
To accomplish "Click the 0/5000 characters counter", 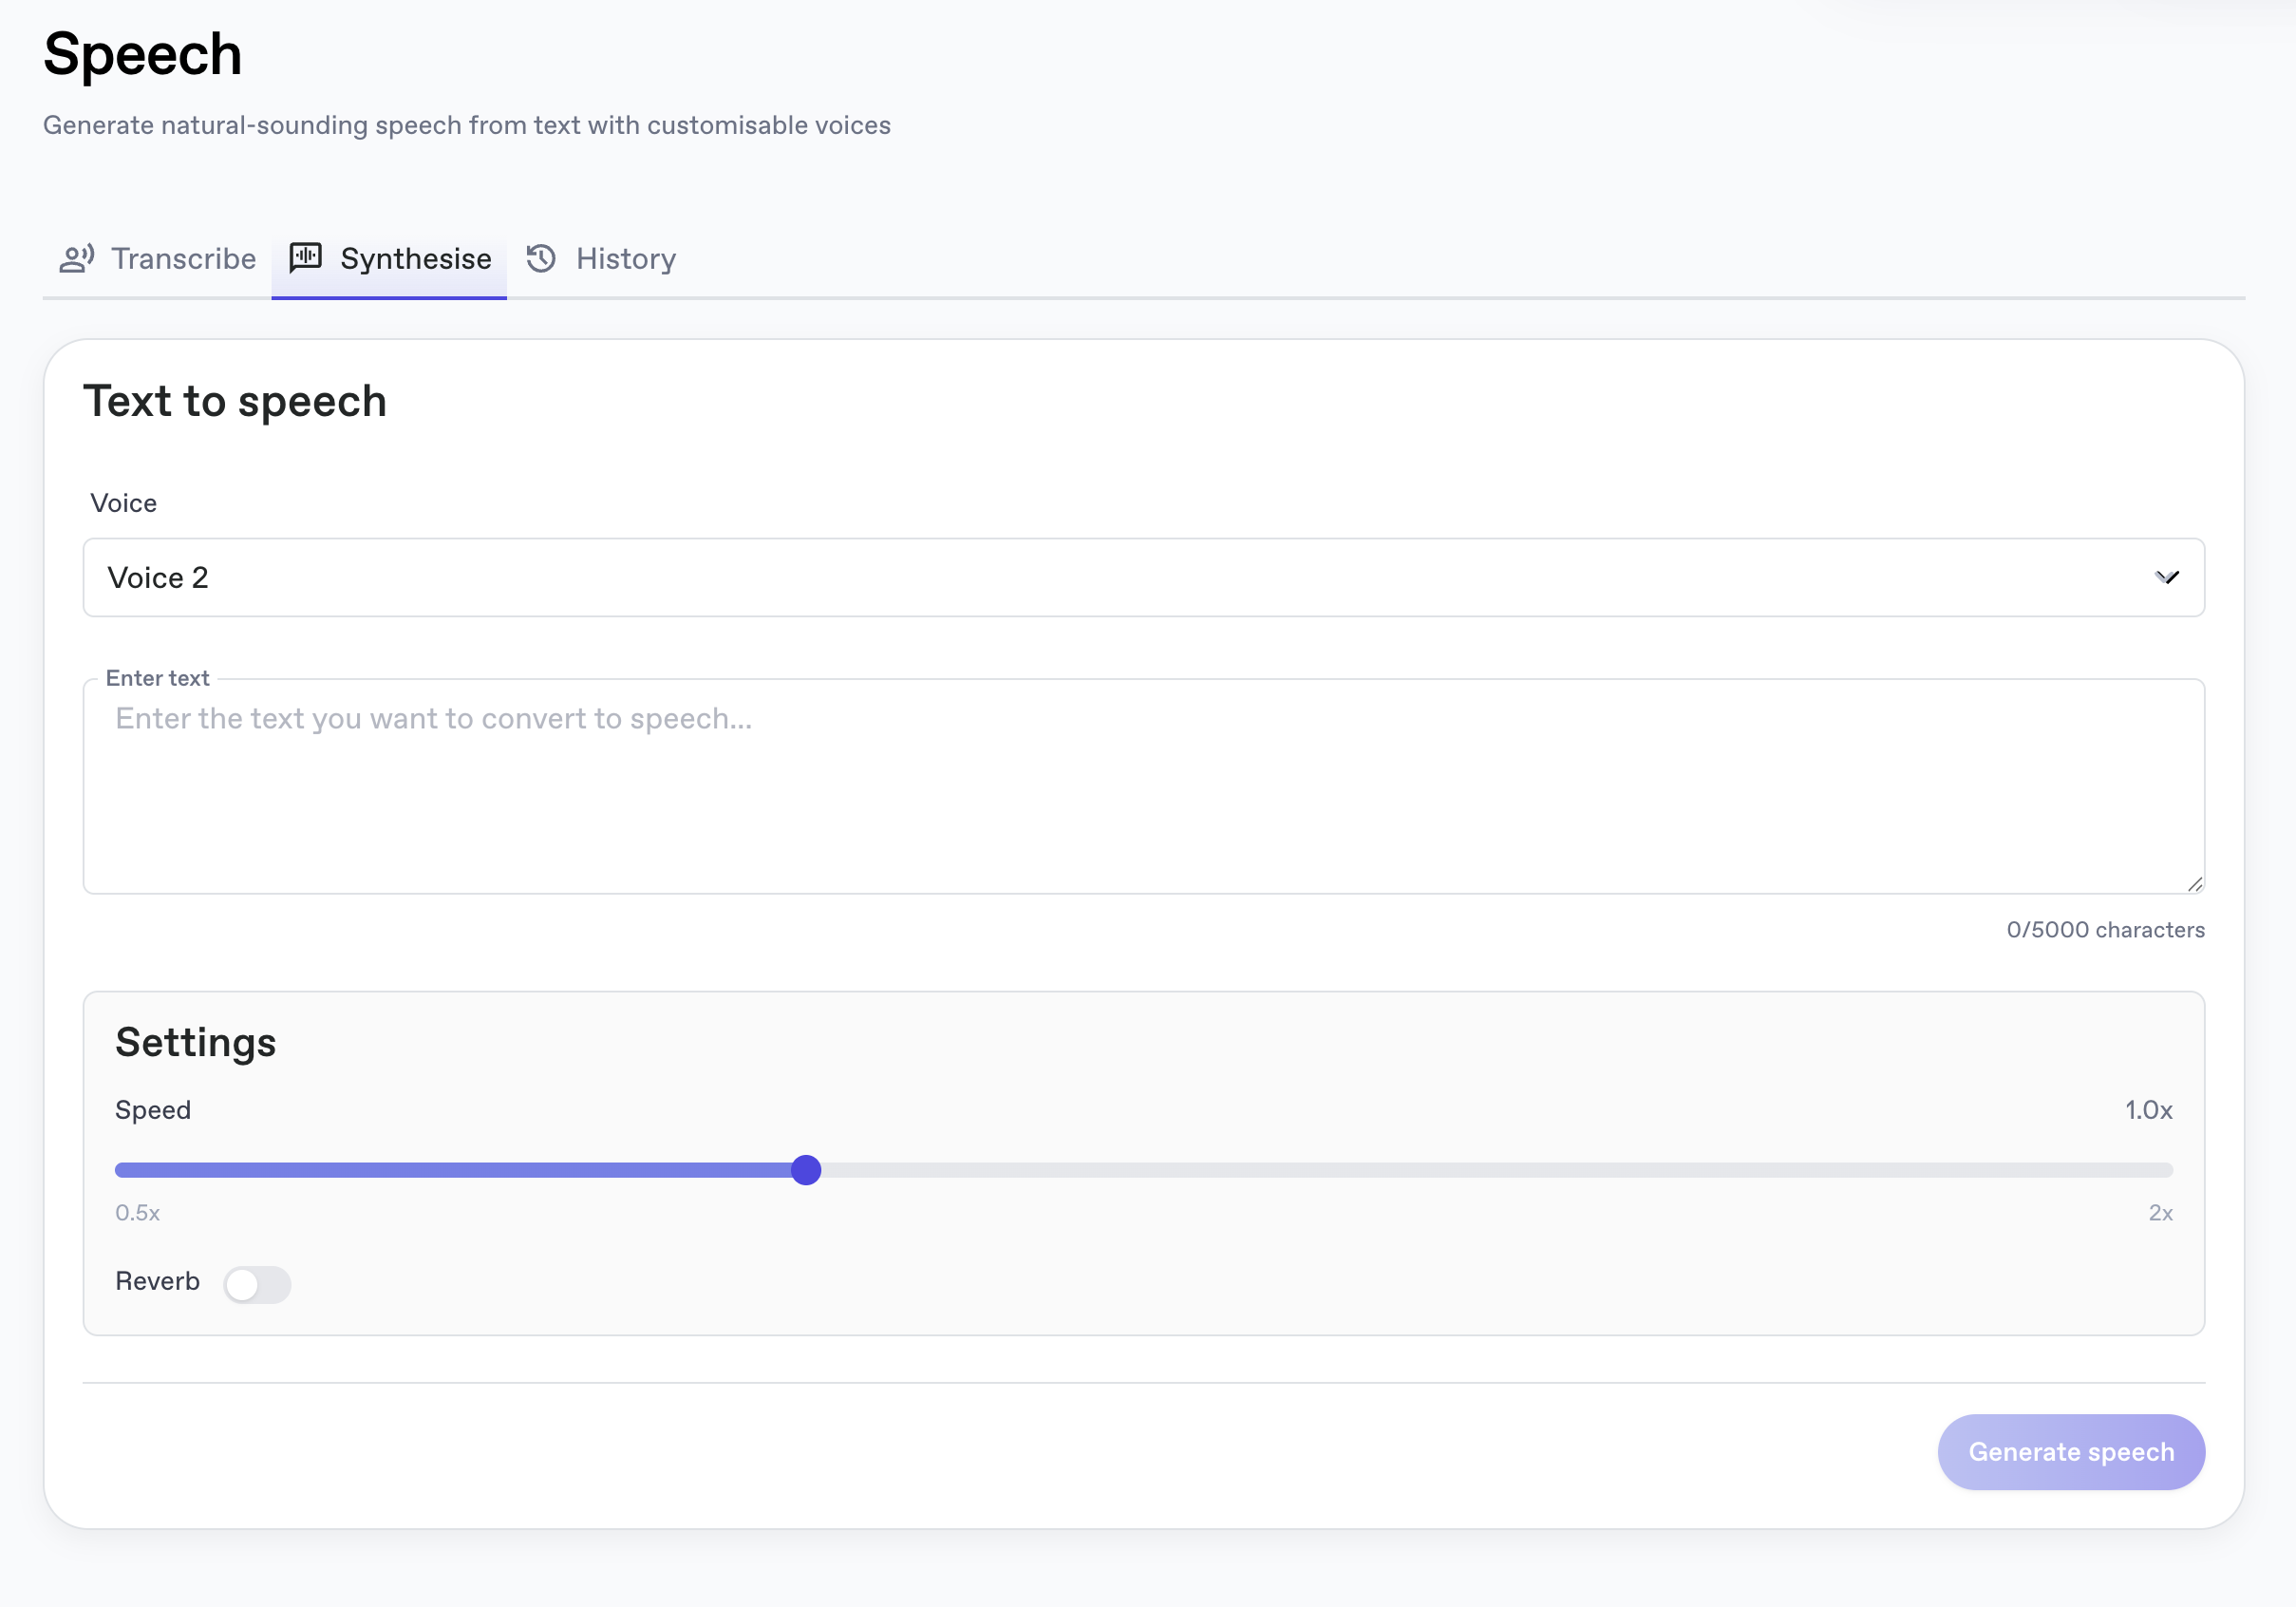I will tap(2105, 930).
